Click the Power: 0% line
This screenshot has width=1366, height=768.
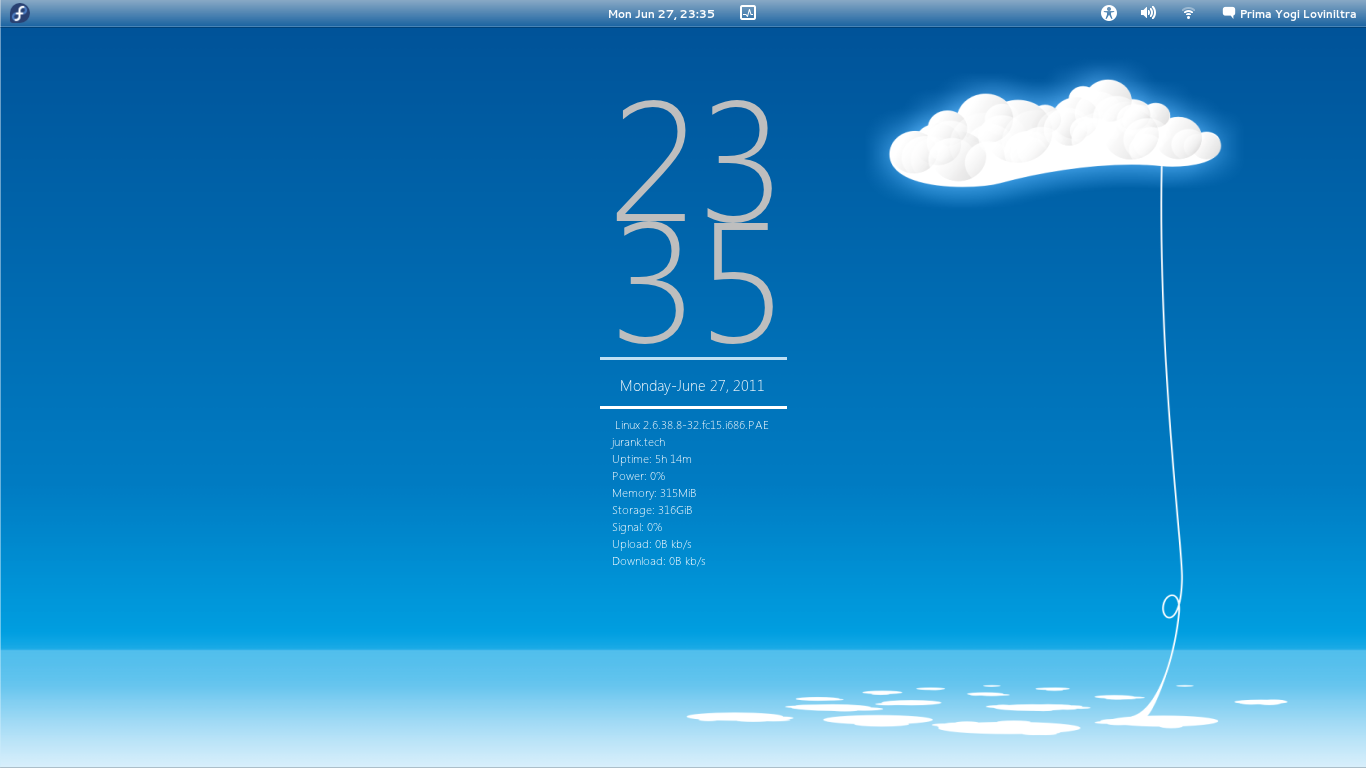tap(638, 476)
